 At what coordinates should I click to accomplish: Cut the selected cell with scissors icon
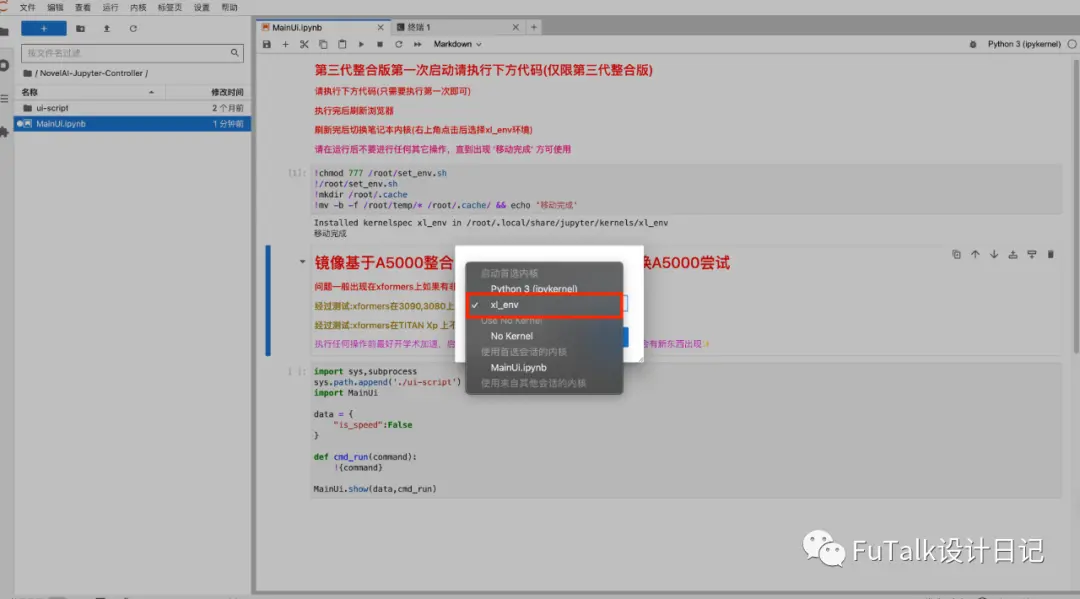[304, 44]
